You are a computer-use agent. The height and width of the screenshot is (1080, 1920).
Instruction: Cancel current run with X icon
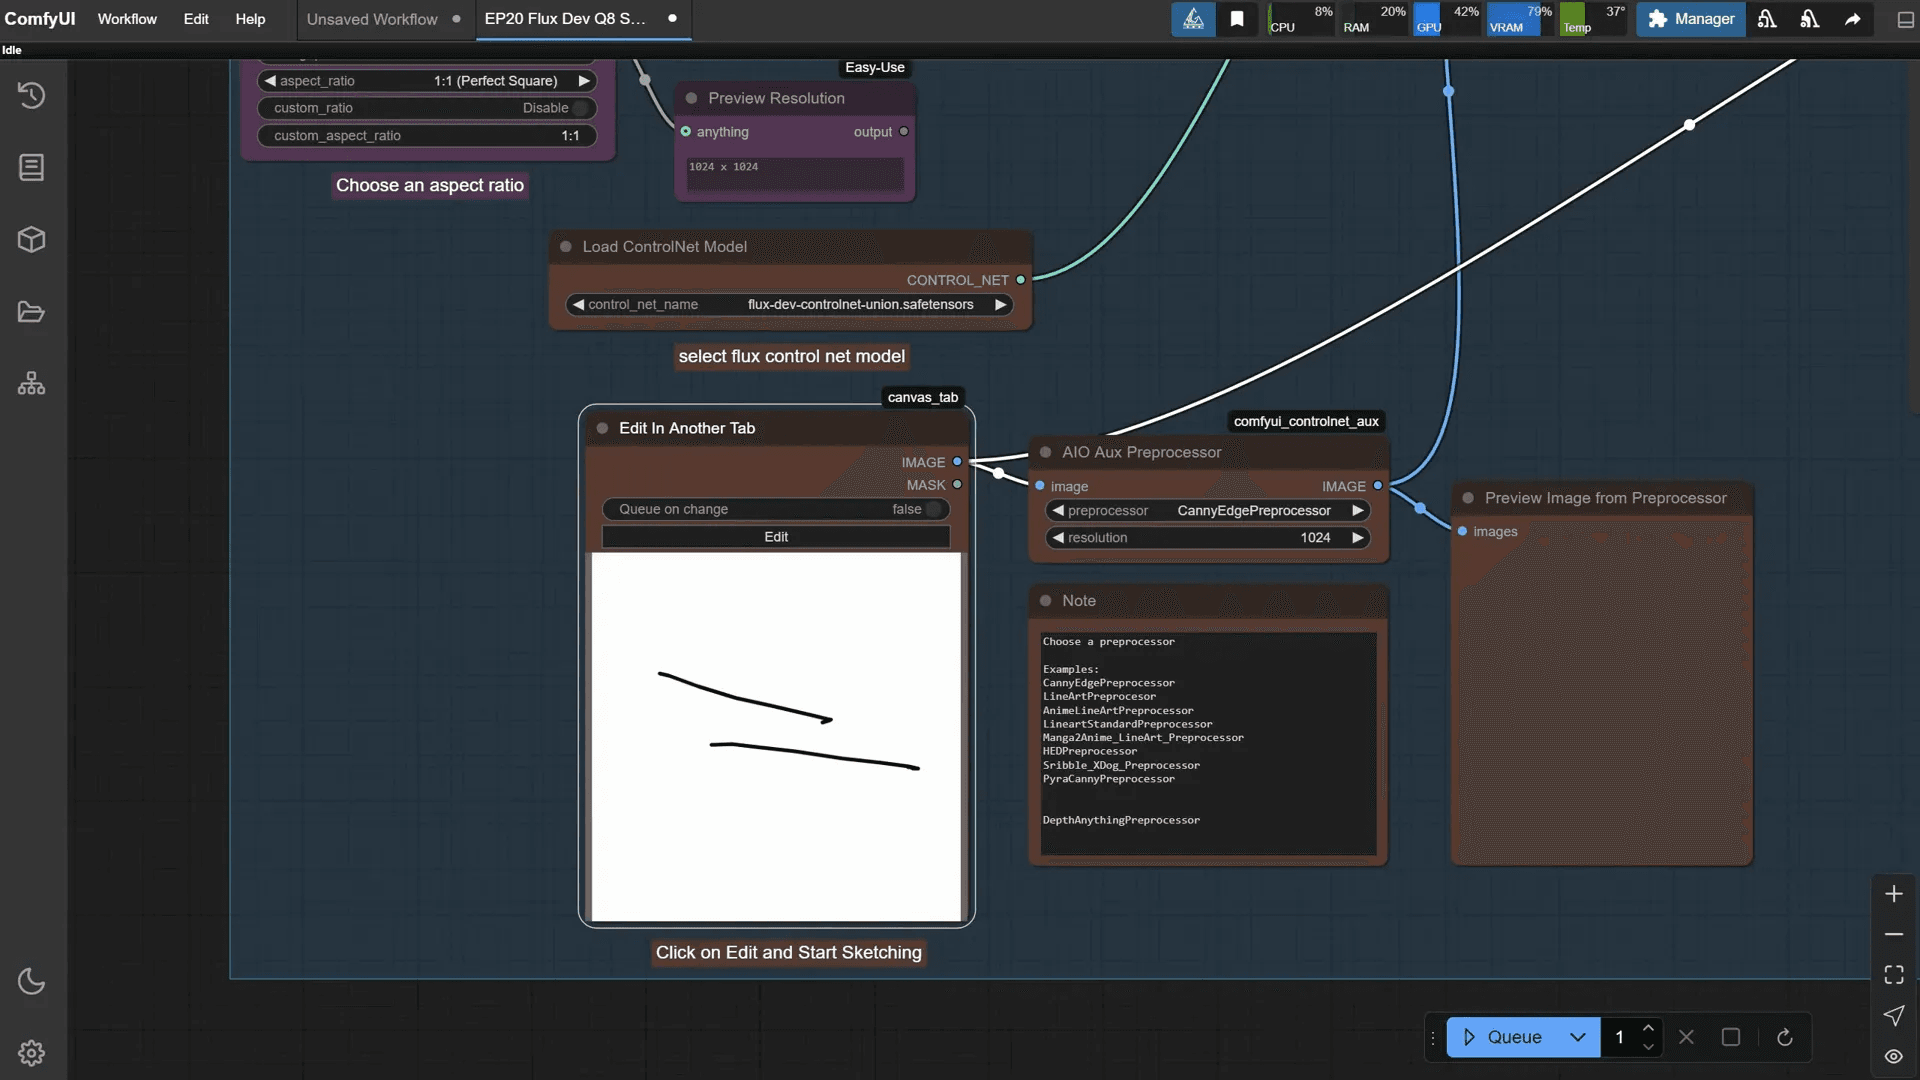tap(1686, 1037)
